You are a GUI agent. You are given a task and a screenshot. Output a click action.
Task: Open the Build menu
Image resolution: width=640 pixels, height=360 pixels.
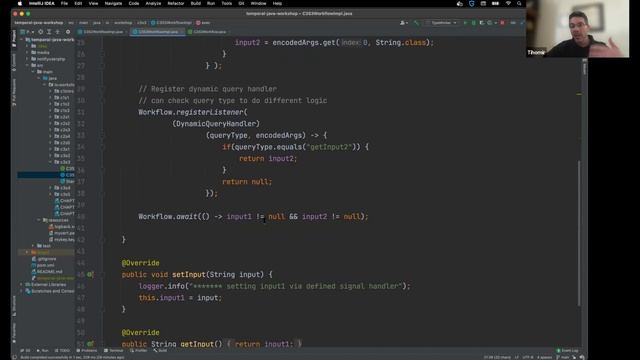196,3
